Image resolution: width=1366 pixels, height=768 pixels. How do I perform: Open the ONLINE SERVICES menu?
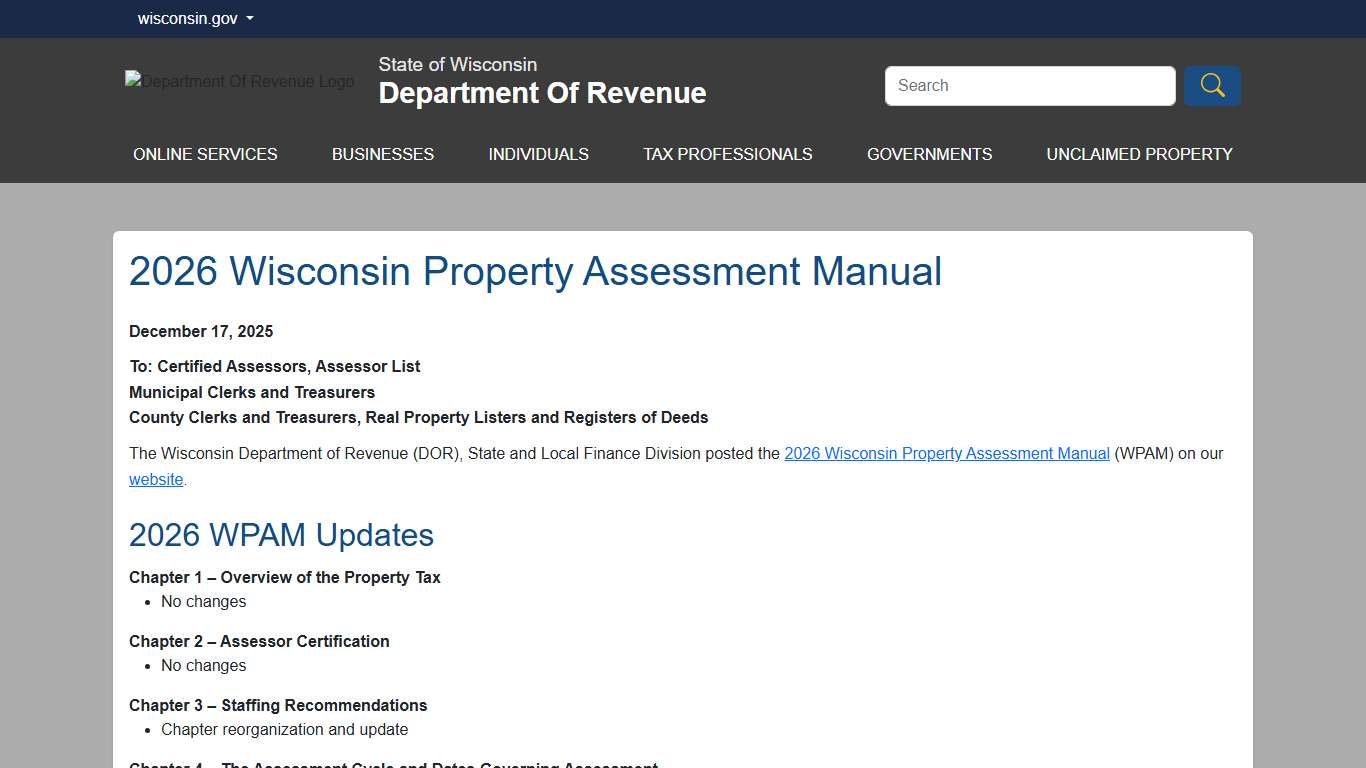click(x=205, y=154)
